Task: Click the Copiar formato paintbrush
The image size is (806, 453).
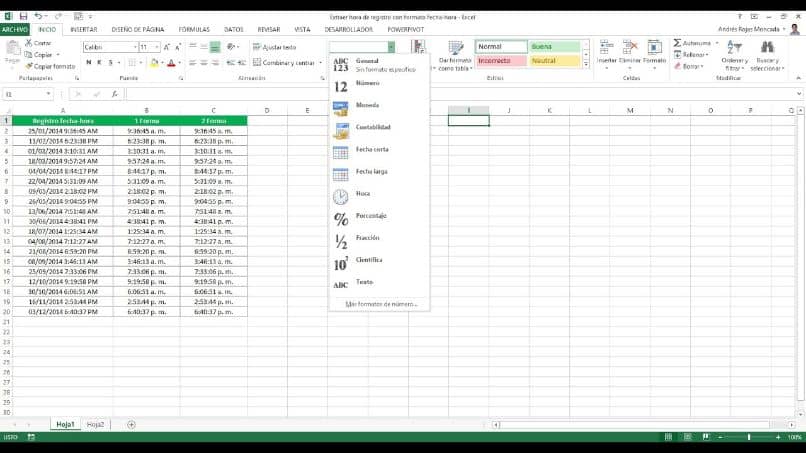Action: pyautogui.click(x=50, y=66)
